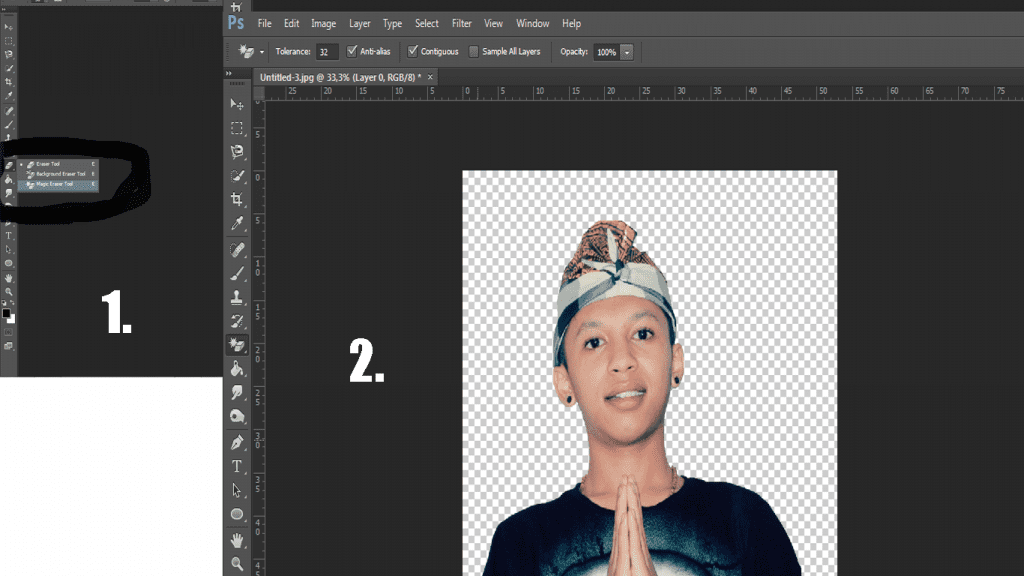Uncheck the Contiguous option
The image size is (1024, 576).
click(413, 51)
